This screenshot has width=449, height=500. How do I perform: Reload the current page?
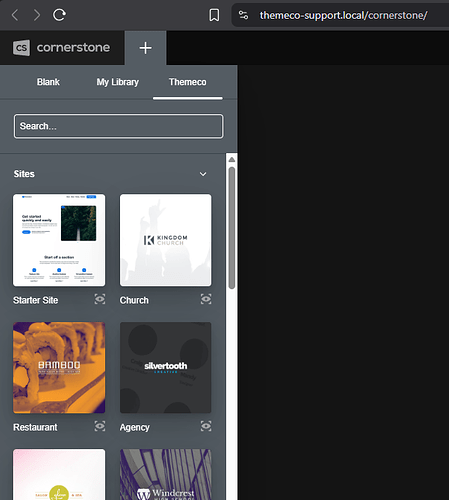click(x=59, y=15)
